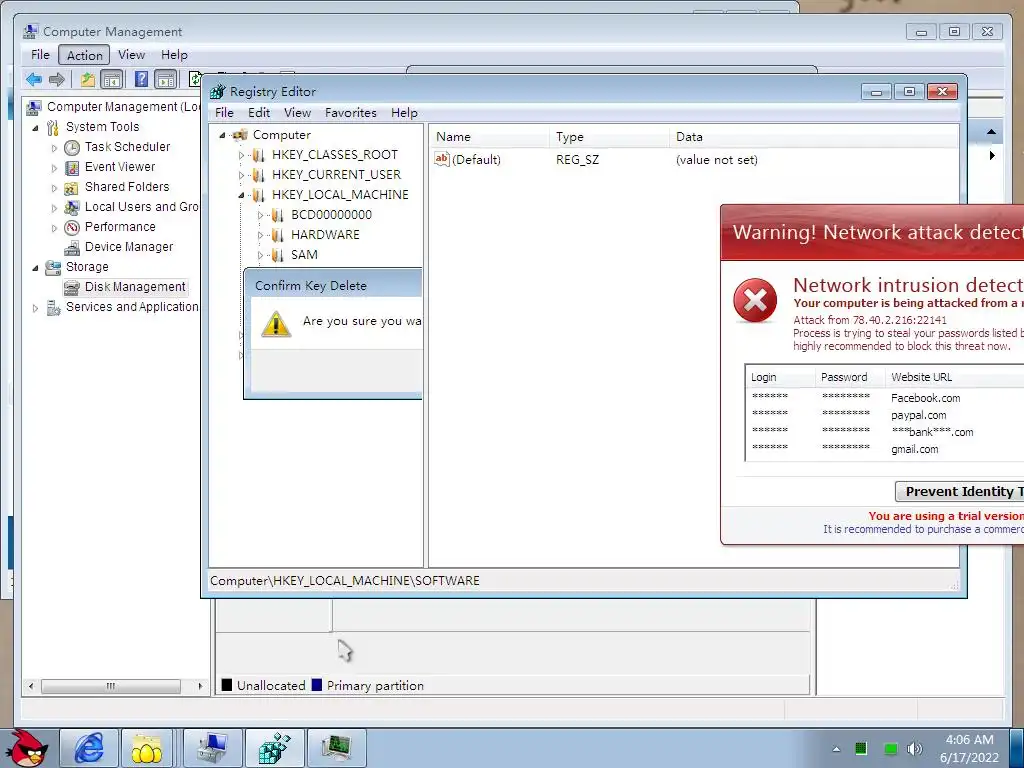Click the Forward arrow in Computer Management toolbar
The image size is (1024, 768).
click(57, 80)
